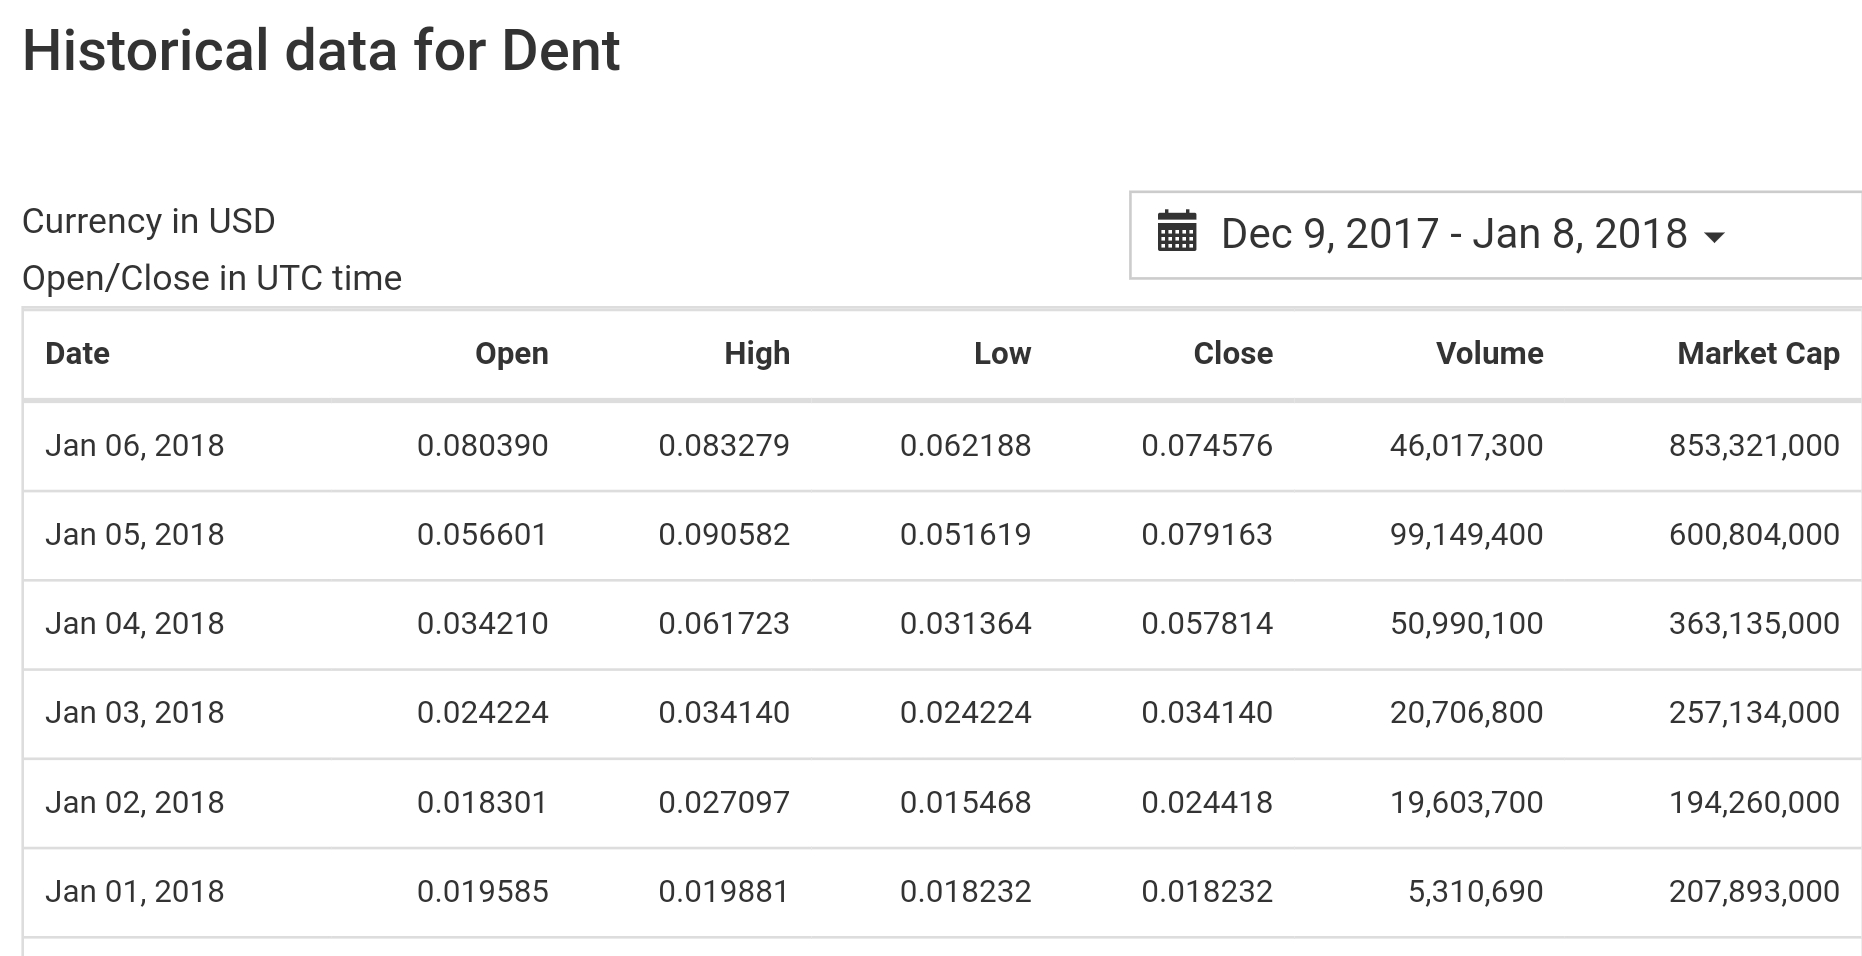Click the Low column header
This screenshot has height=956, width=1862.
(x=1002, y=353)
